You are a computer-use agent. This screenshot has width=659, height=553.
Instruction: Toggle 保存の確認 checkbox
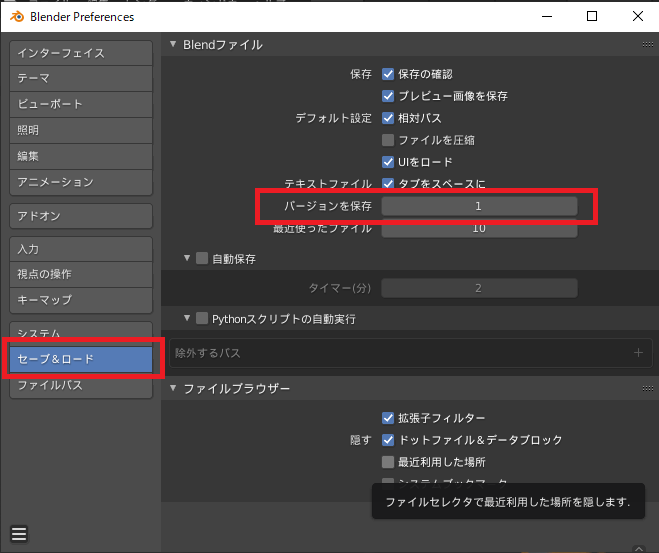point(388,74)
